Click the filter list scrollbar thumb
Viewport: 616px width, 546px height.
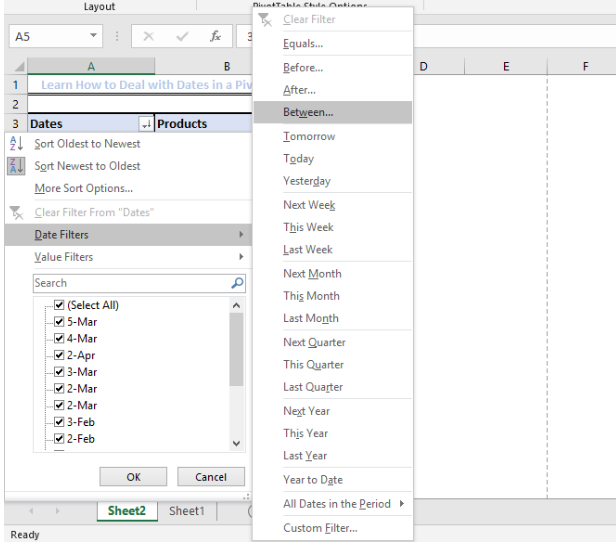pyautogui.click(x=236, y=350)
